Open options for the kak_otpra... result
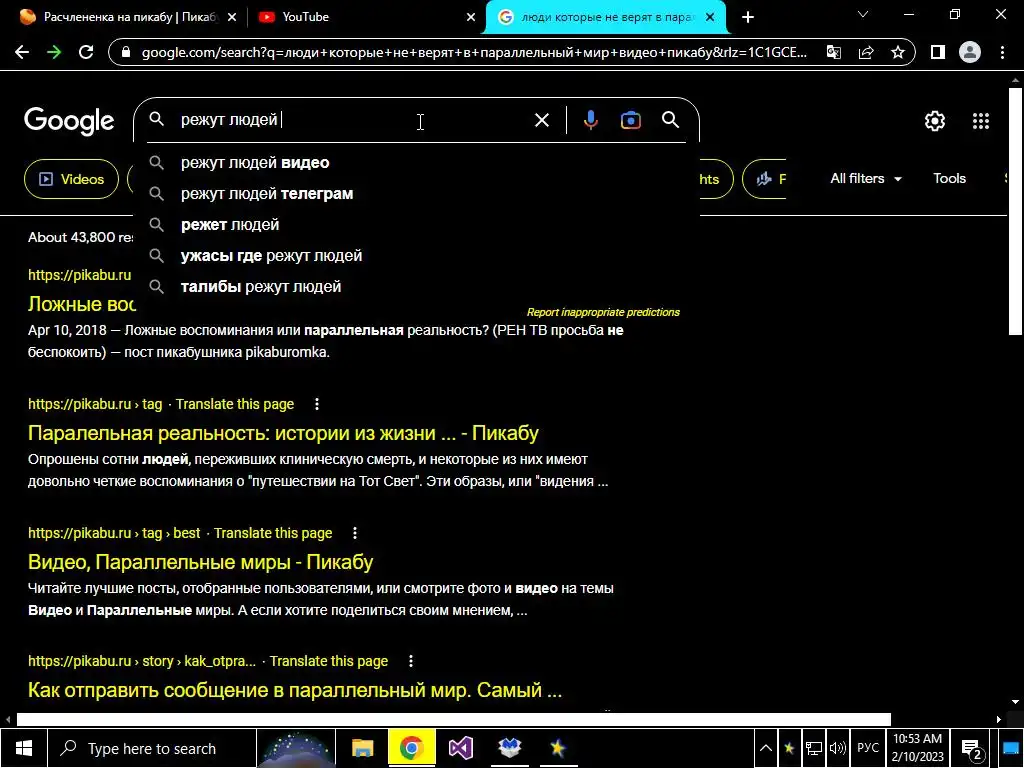The width and height of the screenshot is (1024, 768). click(411, 661)
